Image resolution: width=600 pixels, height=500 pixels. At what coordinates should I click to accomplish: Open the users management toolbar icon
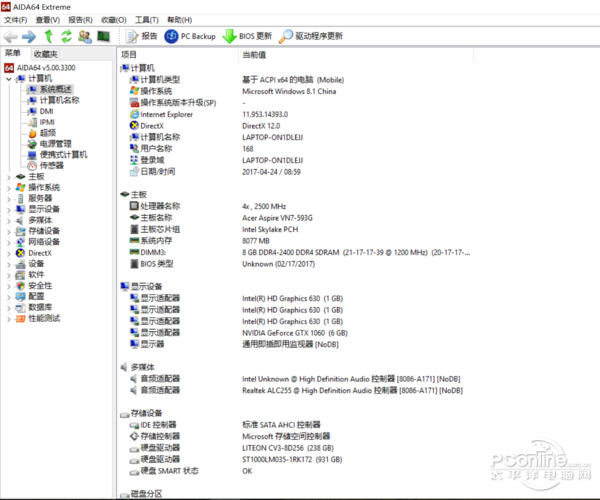85,36
